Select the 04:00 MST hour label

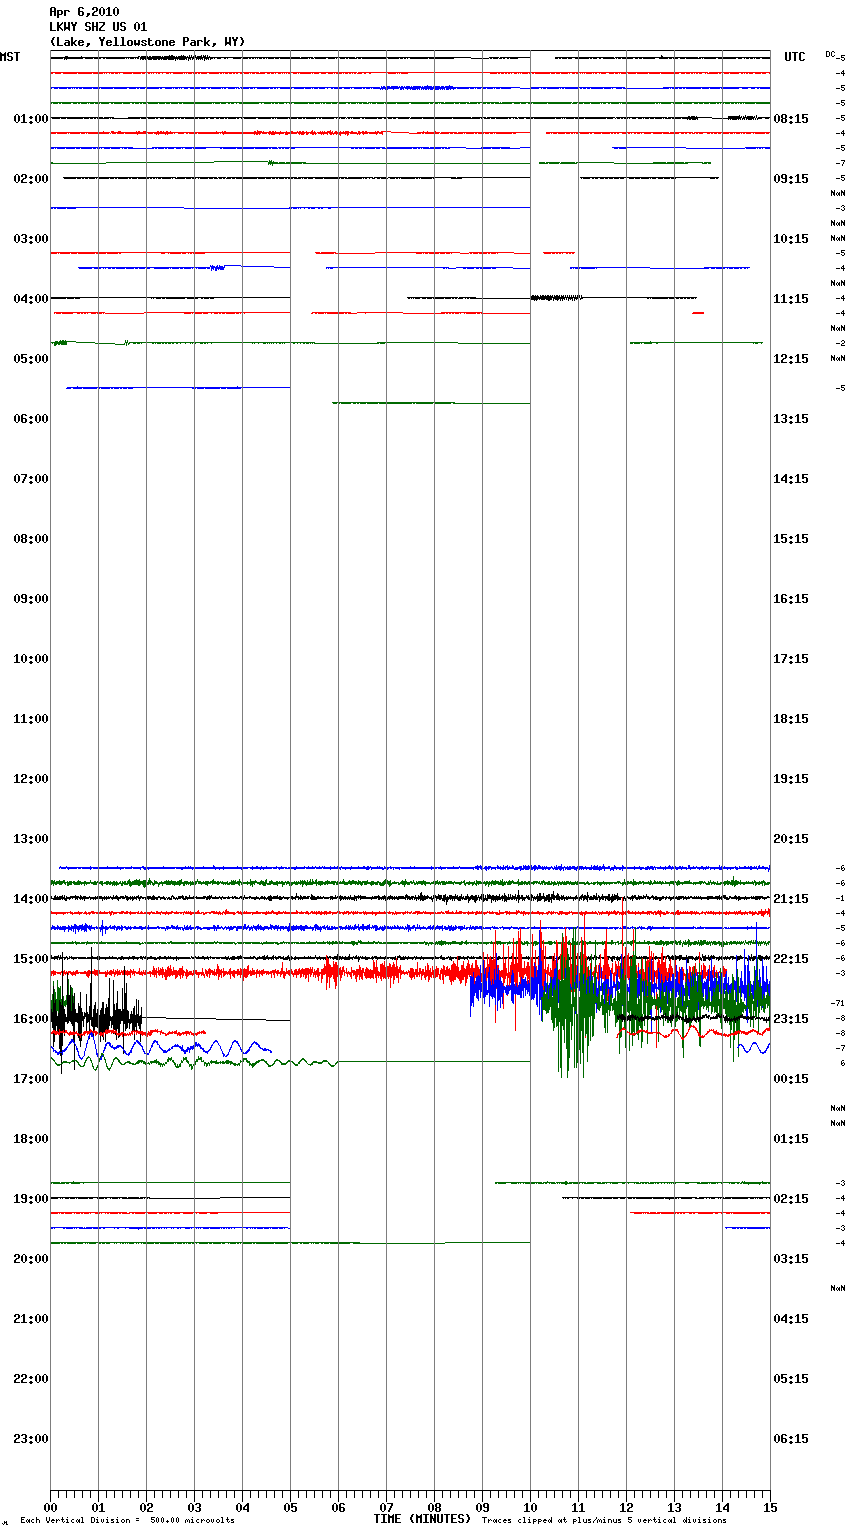[31, 299]
